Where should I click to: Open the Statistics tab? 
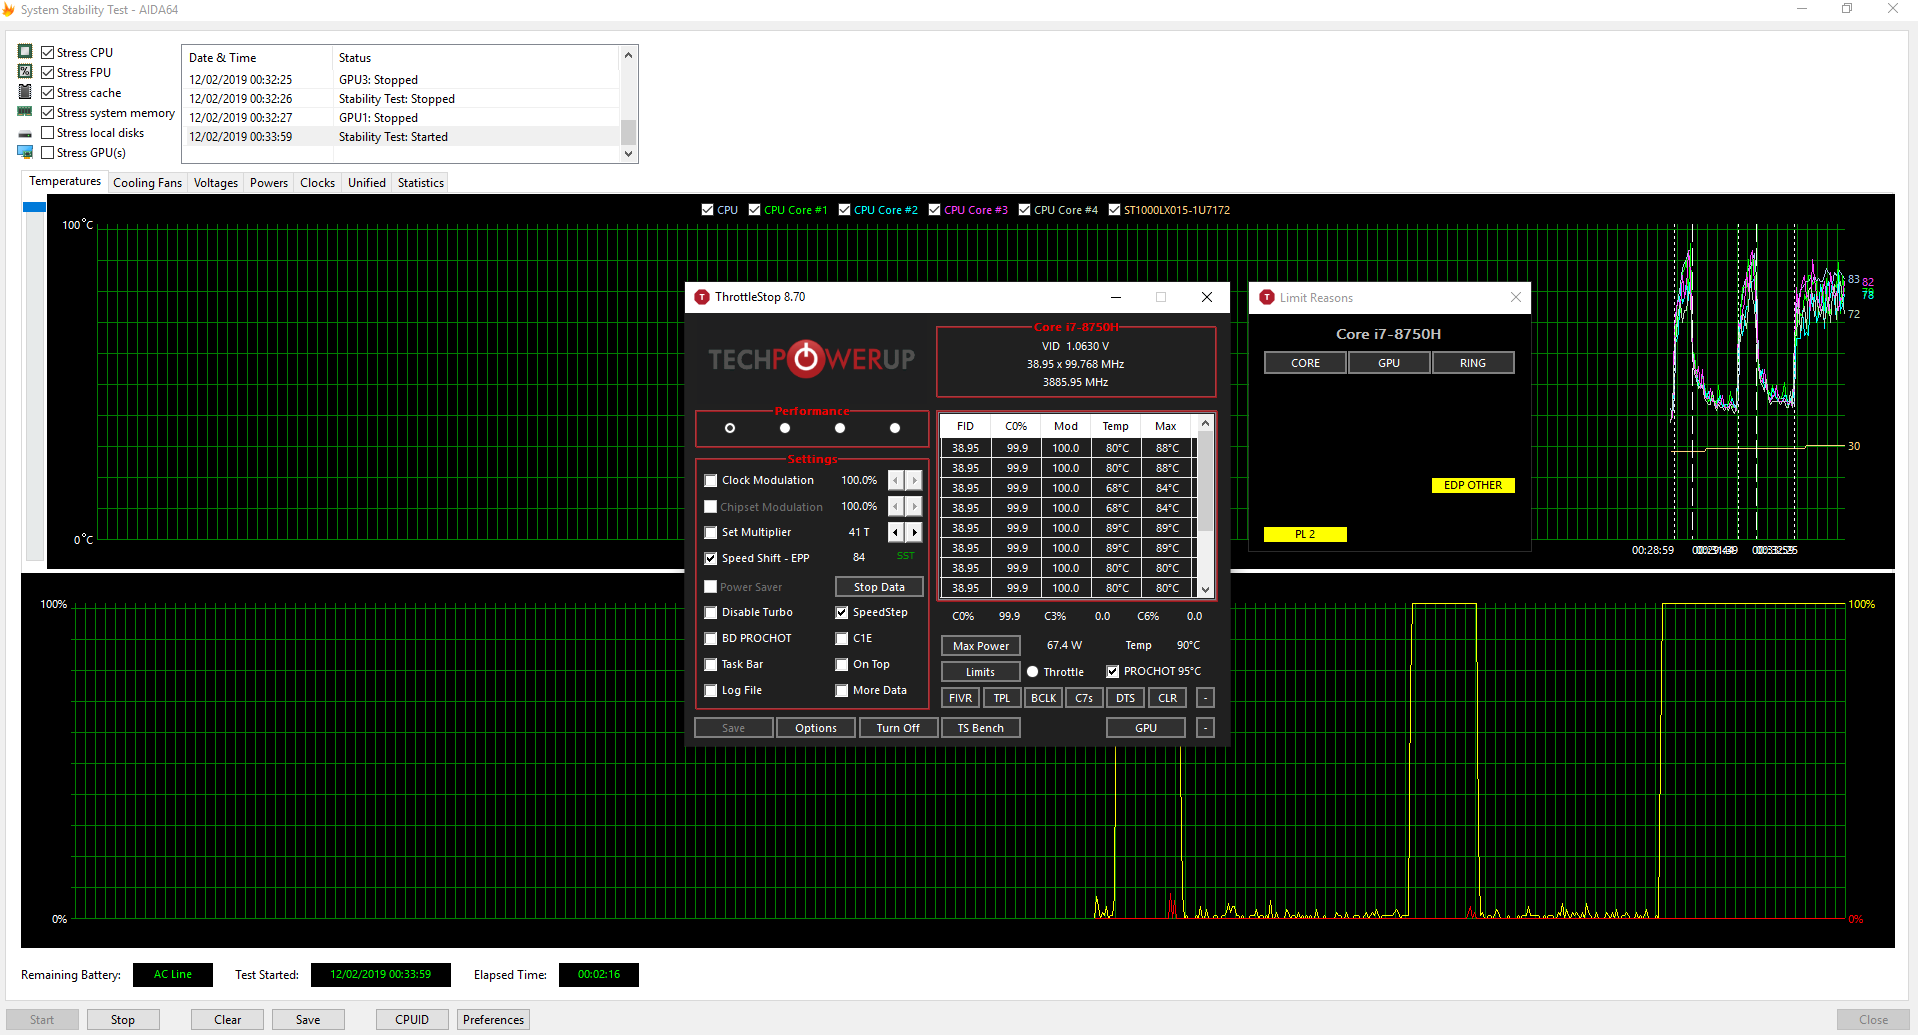coord(420,183)
